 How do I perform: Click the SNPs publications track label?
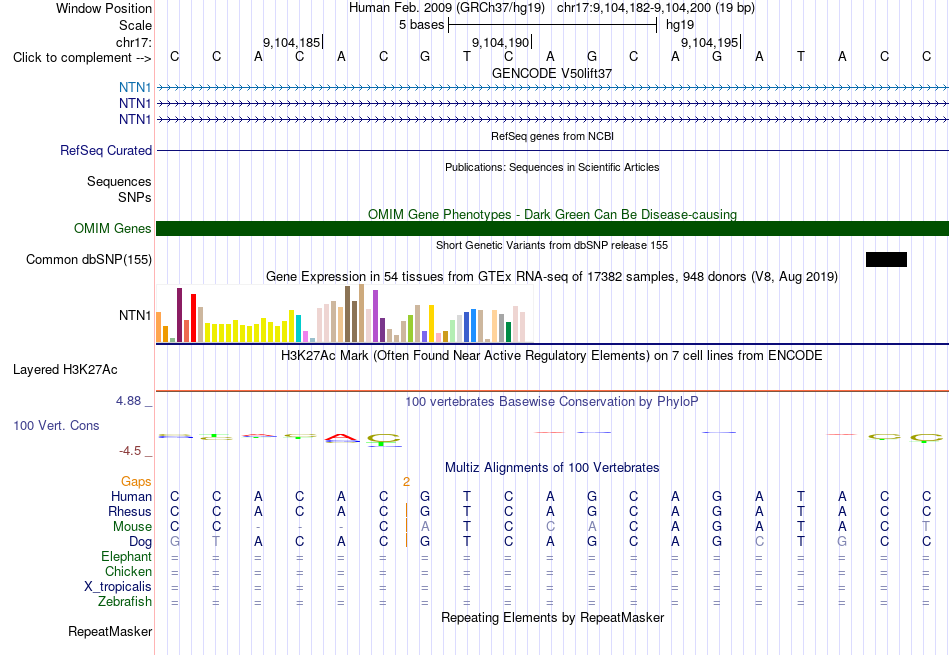[x=135, y=198]
